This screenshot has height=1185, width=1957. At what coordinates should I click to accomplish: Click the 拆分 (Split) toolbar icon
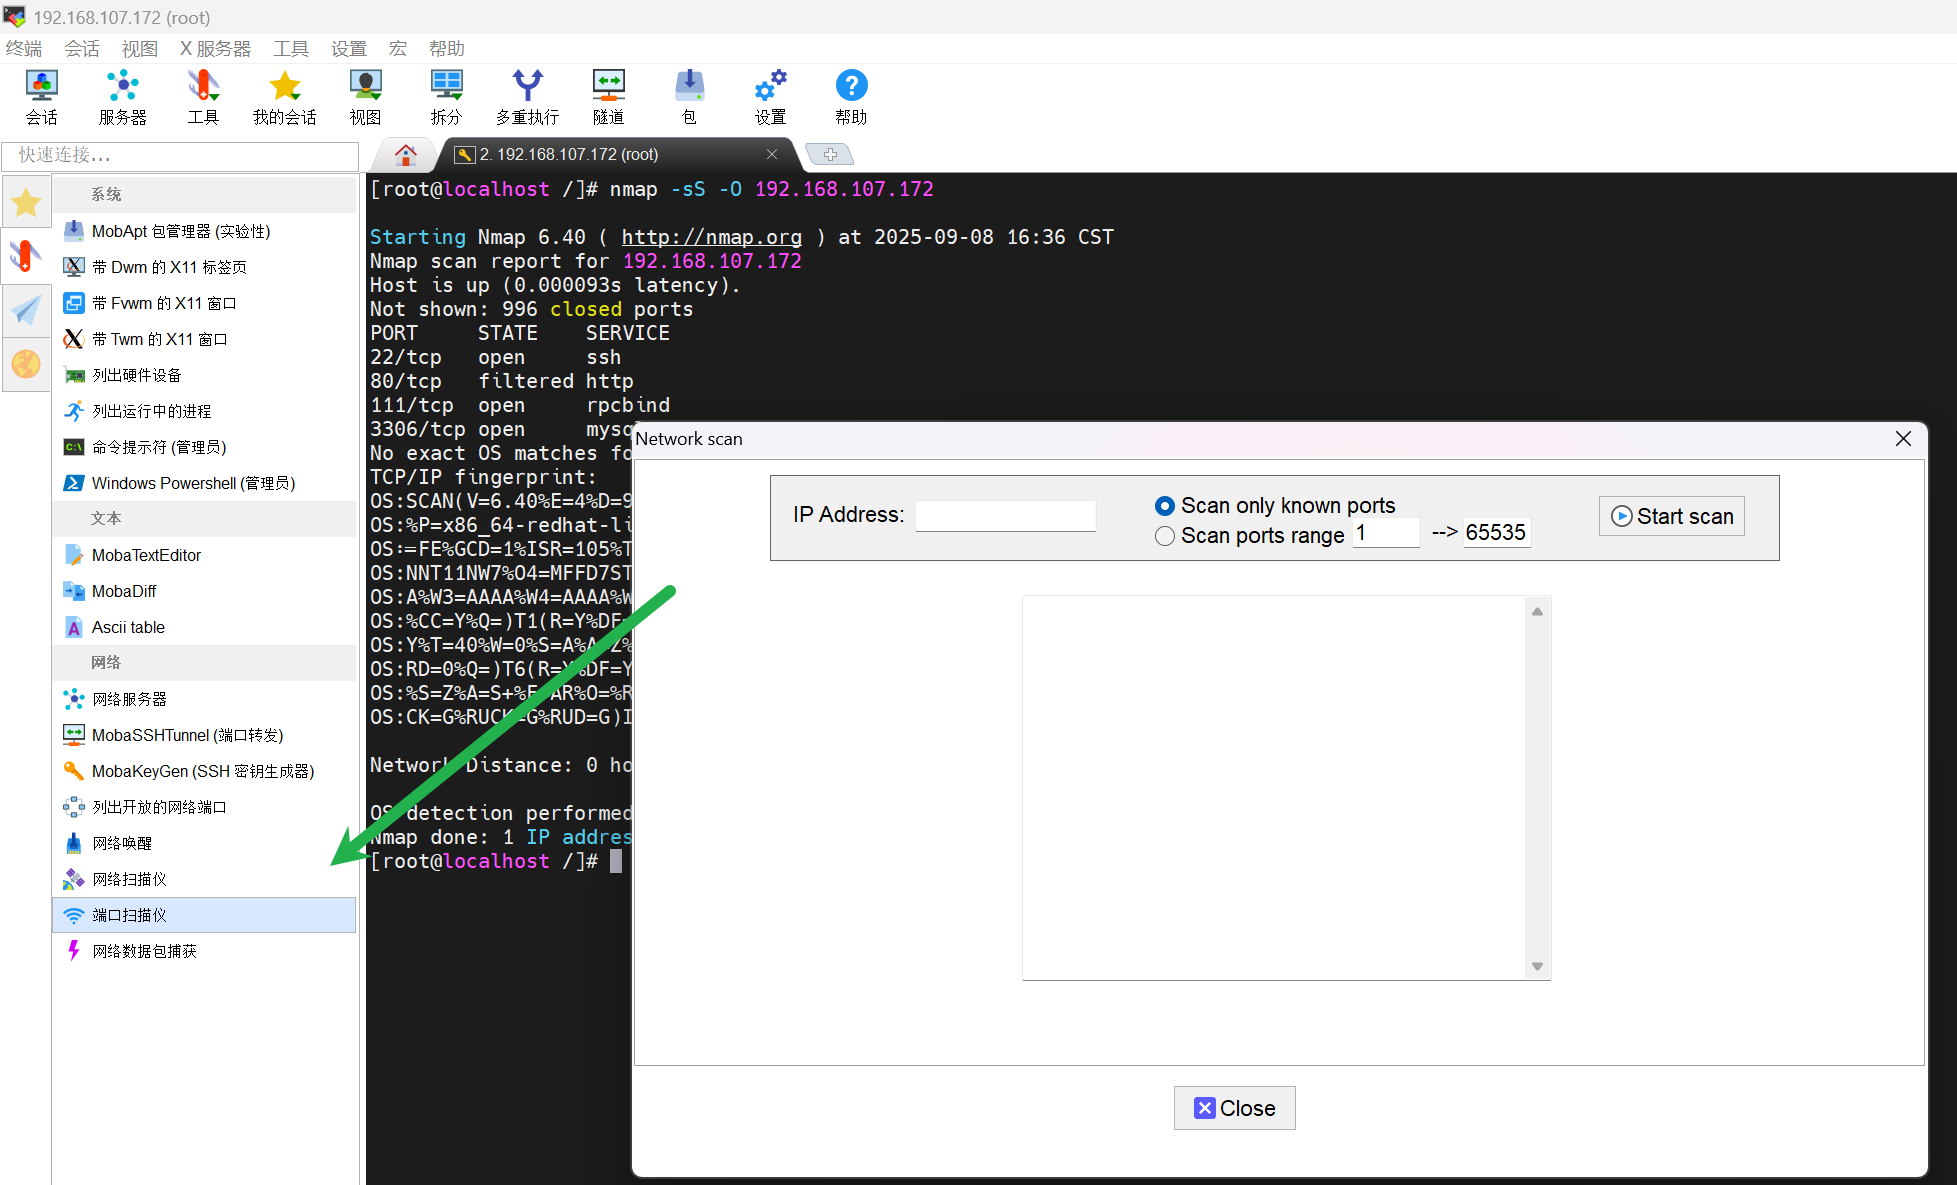click(446, 97)
